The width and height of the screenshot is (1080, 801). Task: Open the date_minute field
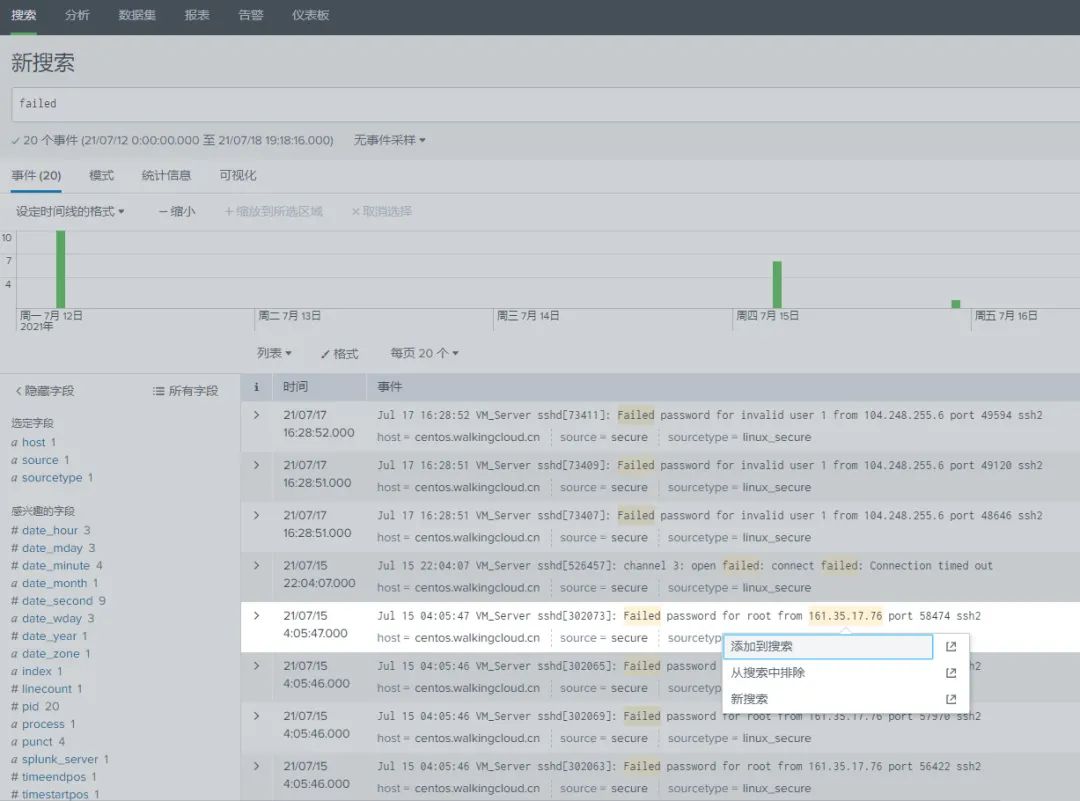(x=56, y=565)
